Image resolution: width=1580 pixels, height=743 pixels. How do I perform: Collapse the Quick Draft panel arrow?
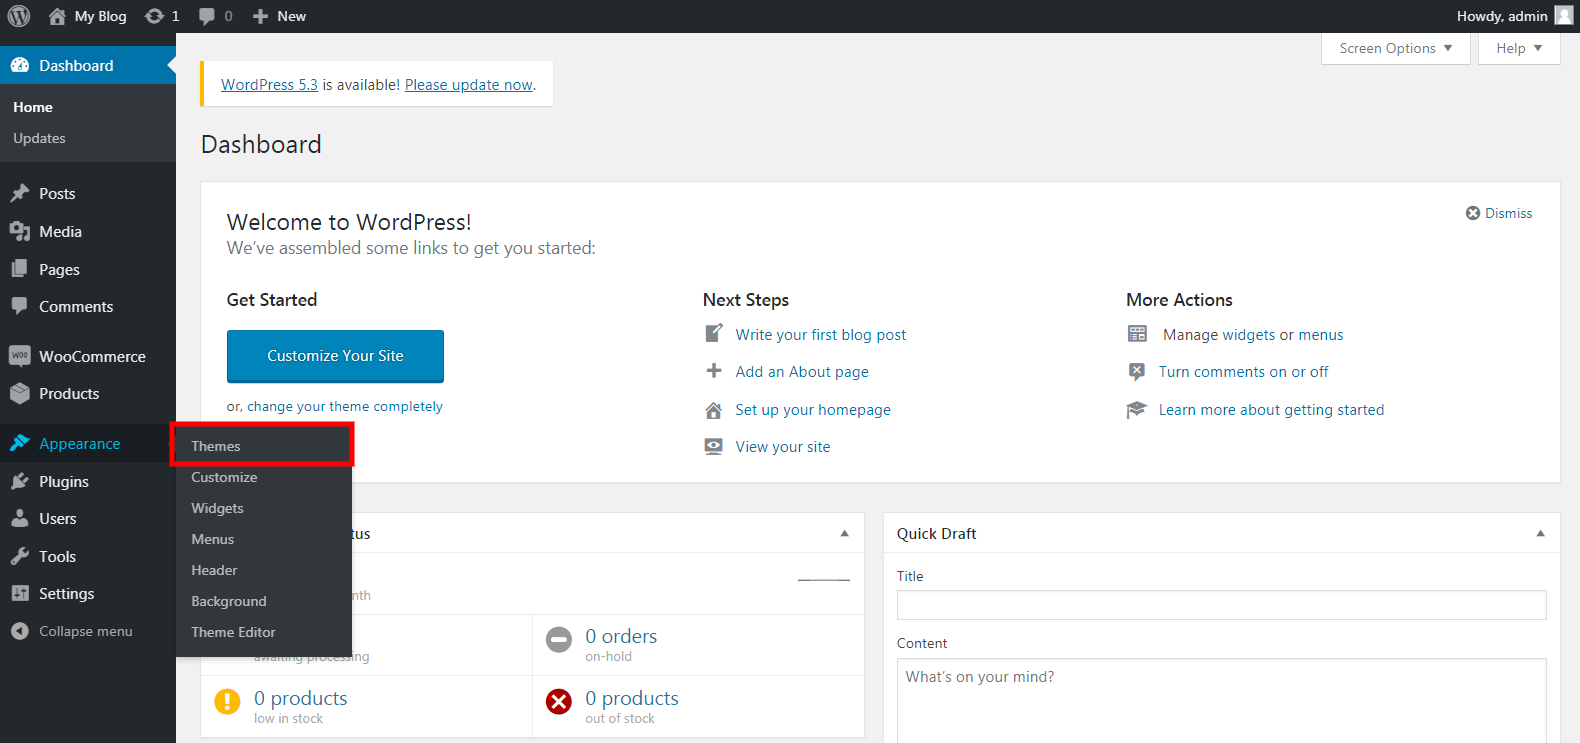coord(1541,534)
